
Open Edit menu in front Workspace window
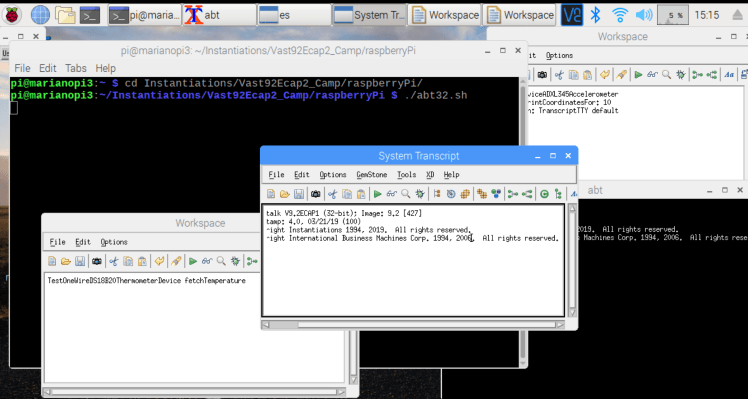pos(83,242)
